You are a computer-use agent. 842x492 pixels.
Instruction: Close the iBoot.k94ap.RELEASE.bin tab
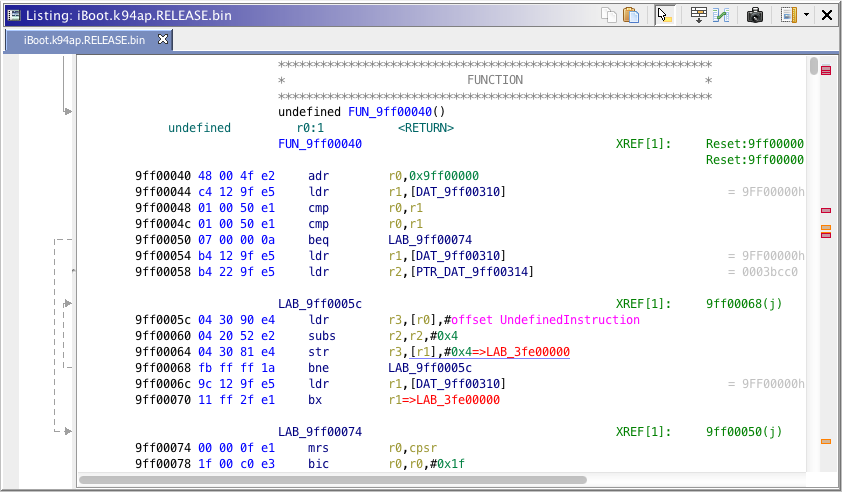click(163, 39)
